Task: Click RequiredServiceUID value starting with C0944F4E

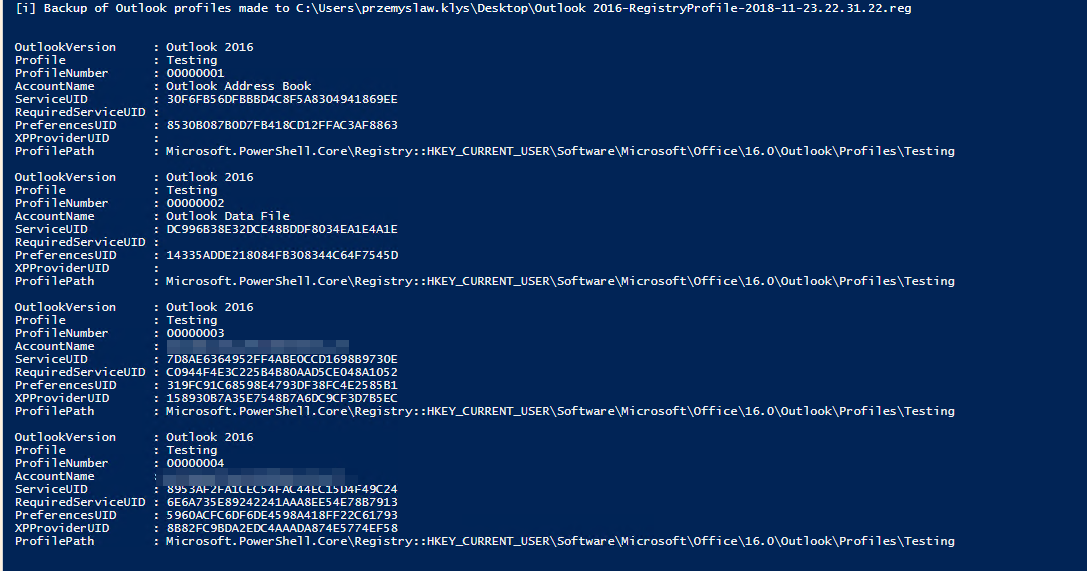Action: pyautogui.click(x=282, y=372)
